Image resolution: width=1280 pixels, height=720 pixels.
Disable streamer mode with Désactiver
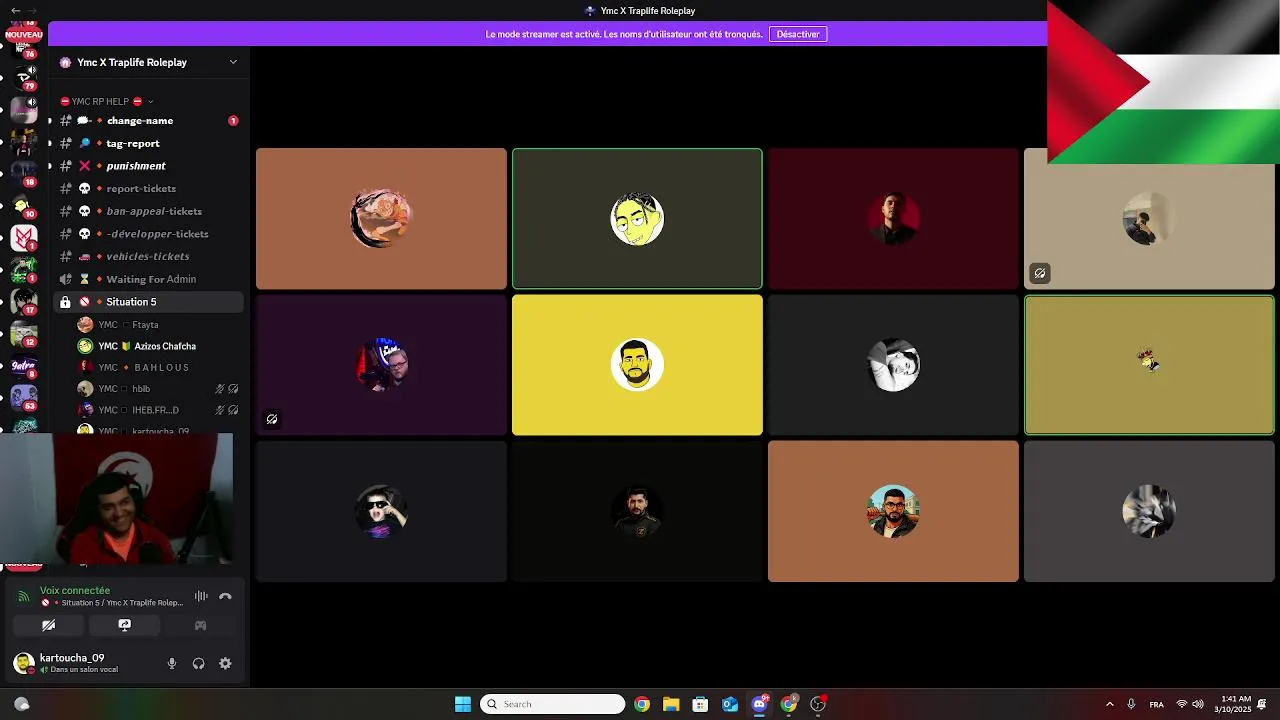798,34
